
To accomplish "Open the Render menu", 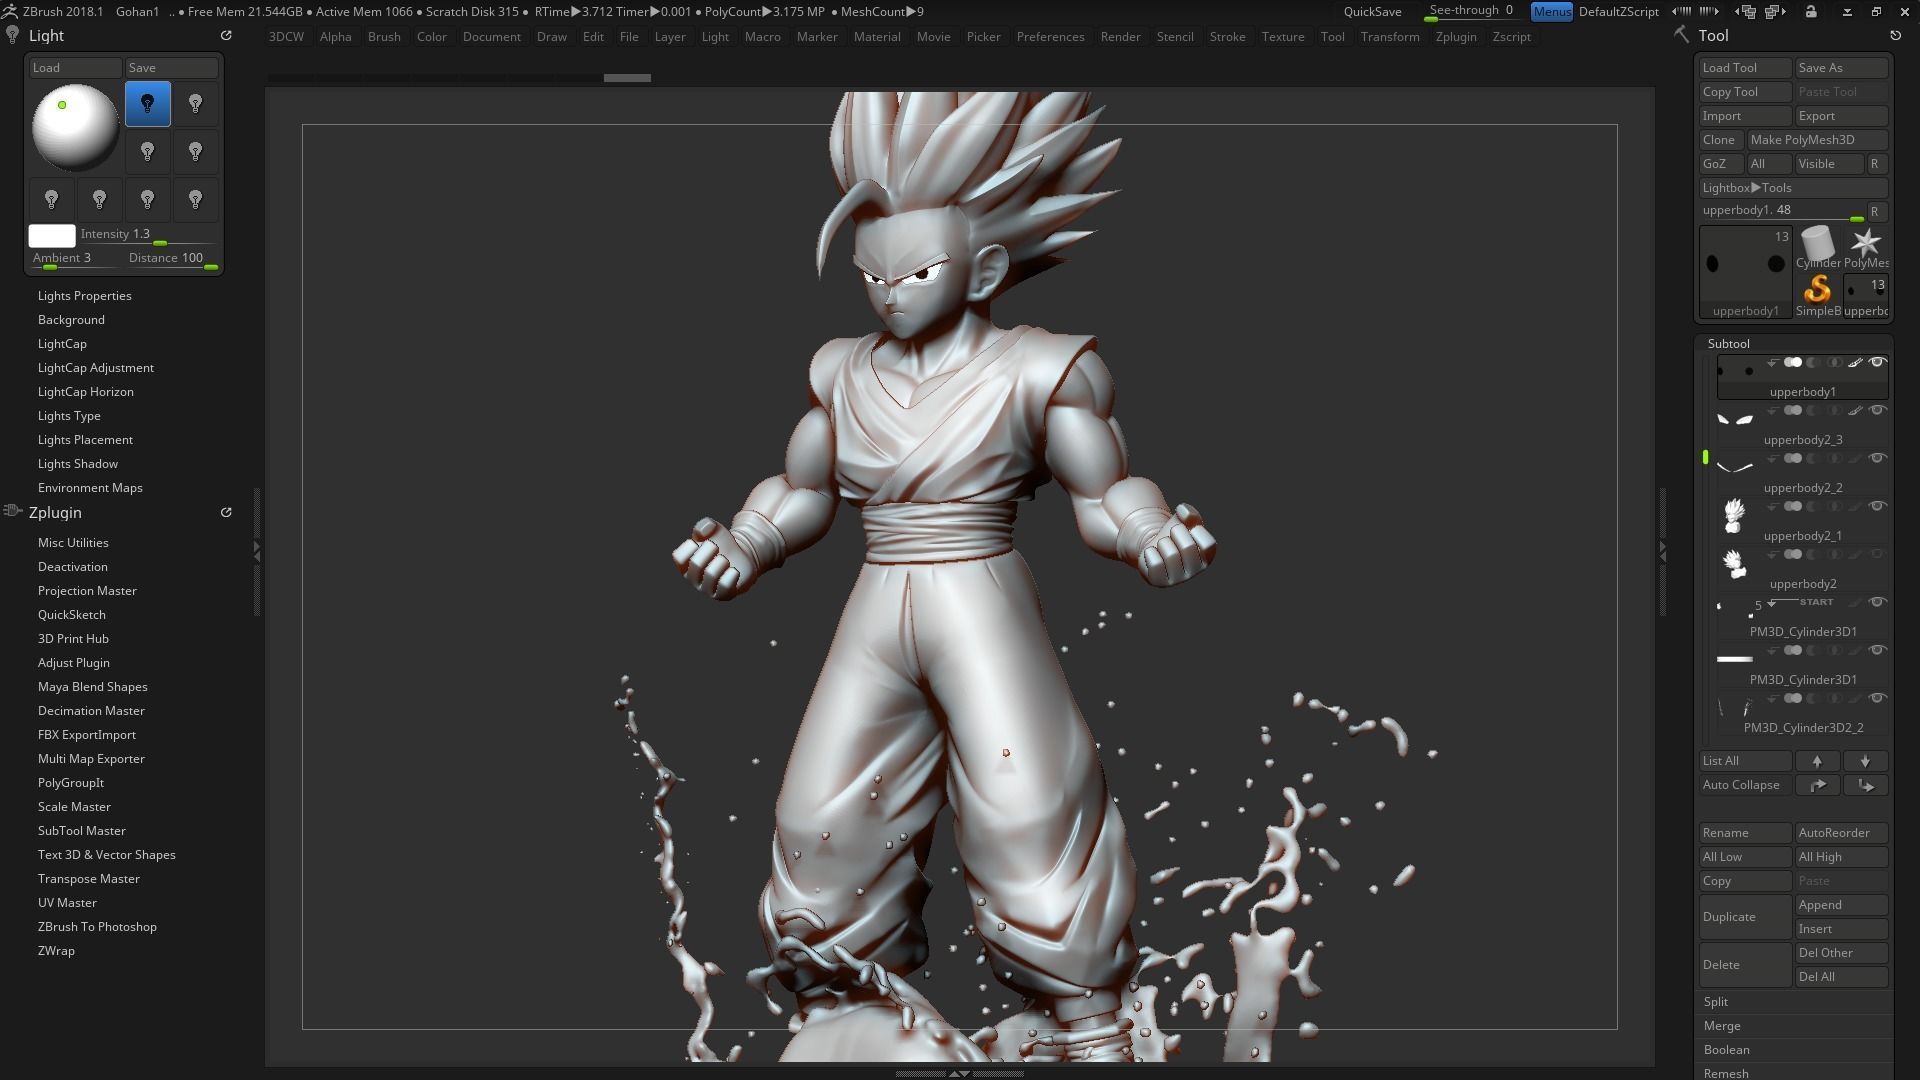I will click(1120, 37).
